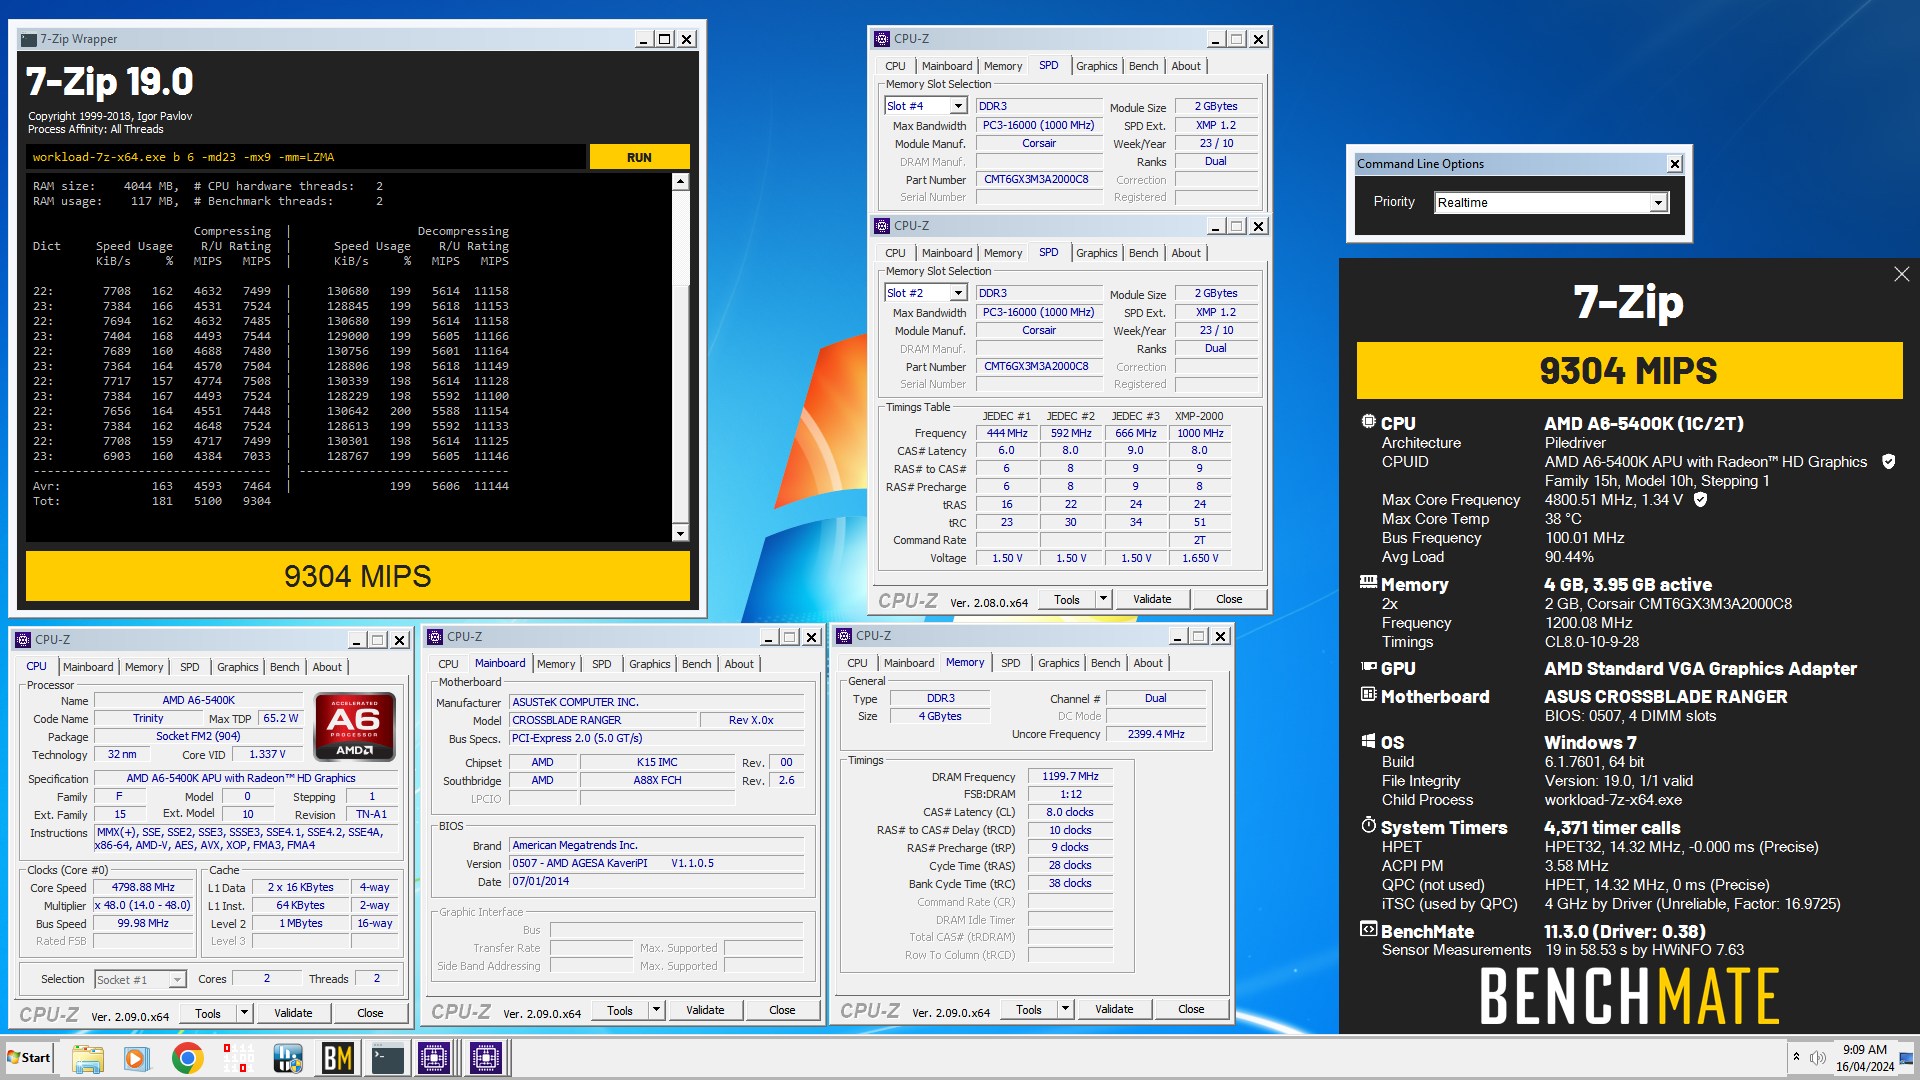This screenshot has width=1920, height=1080.
Task: Click the 9304 MIPS score bar in 7-Zip Wrapper
Action: tap(357, 577)
